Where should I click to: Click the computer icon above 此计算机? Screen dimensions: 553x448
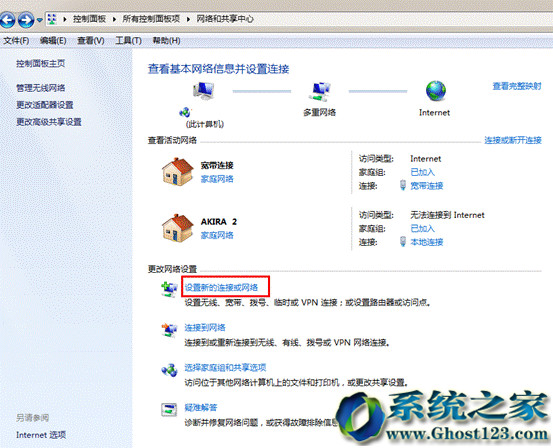[x=203, y=90]
